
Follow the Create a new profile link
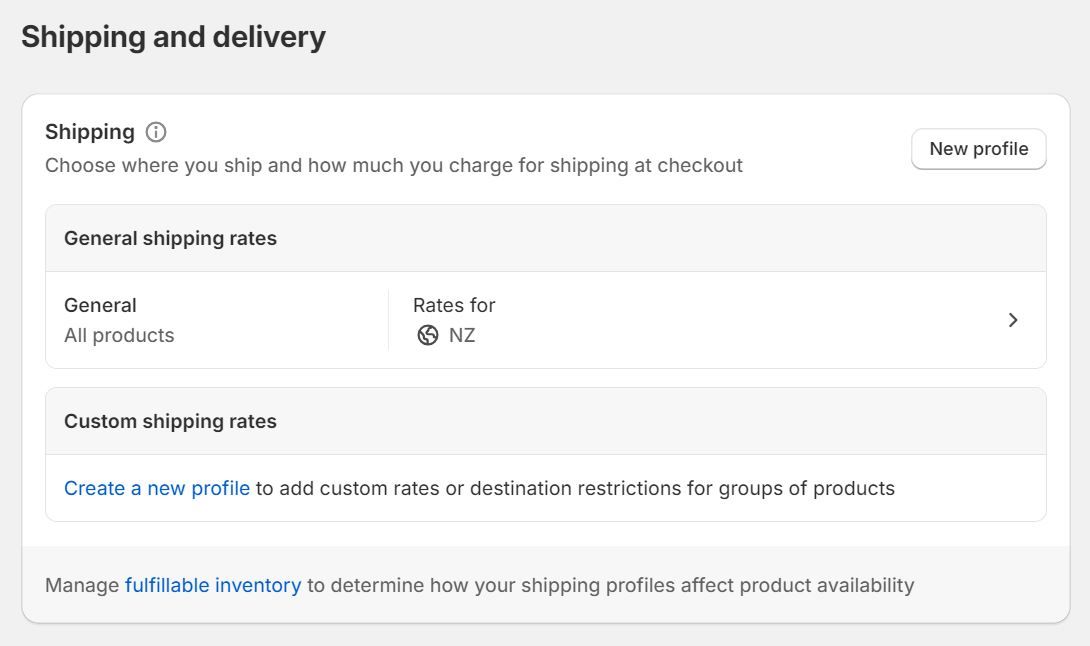coord(157,488)
